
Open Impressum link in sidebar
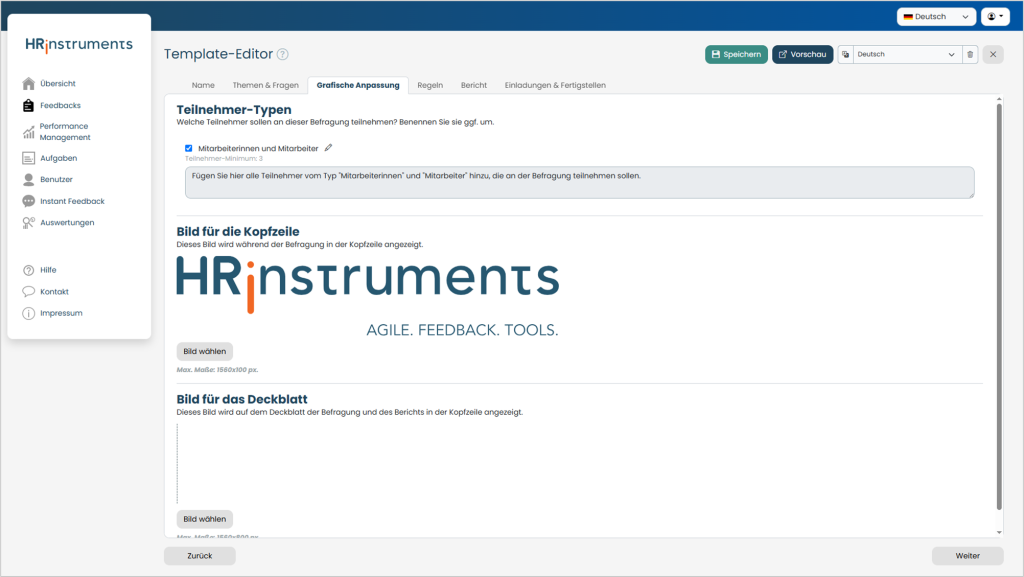(61, 313)
